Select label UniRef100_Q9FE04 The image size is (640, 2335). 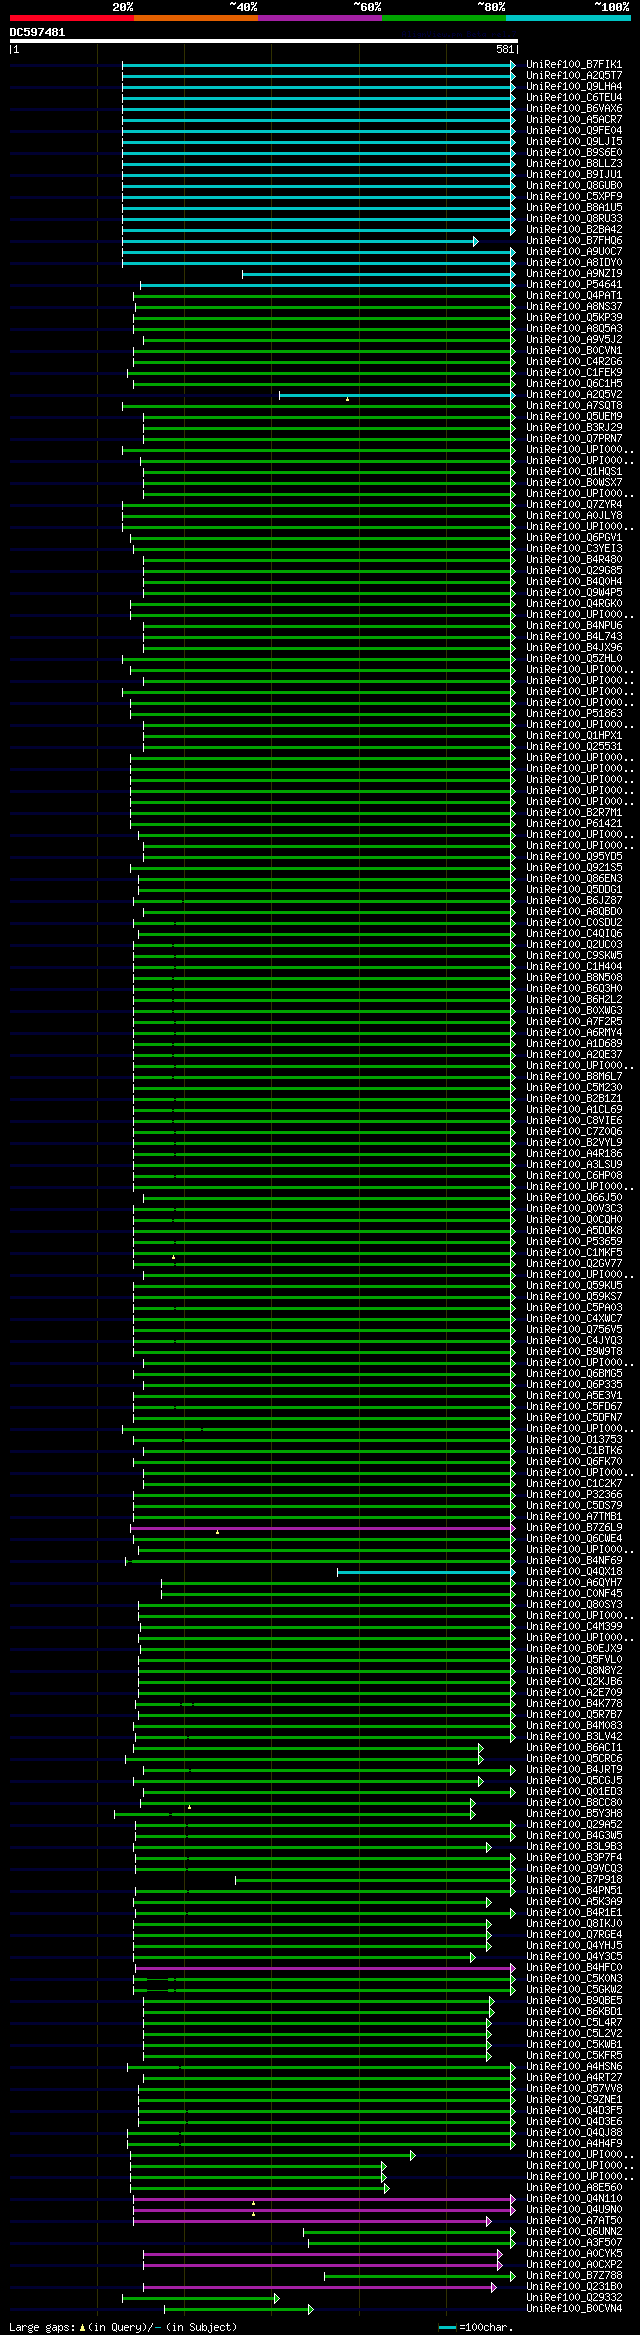(x=574, y=131)
